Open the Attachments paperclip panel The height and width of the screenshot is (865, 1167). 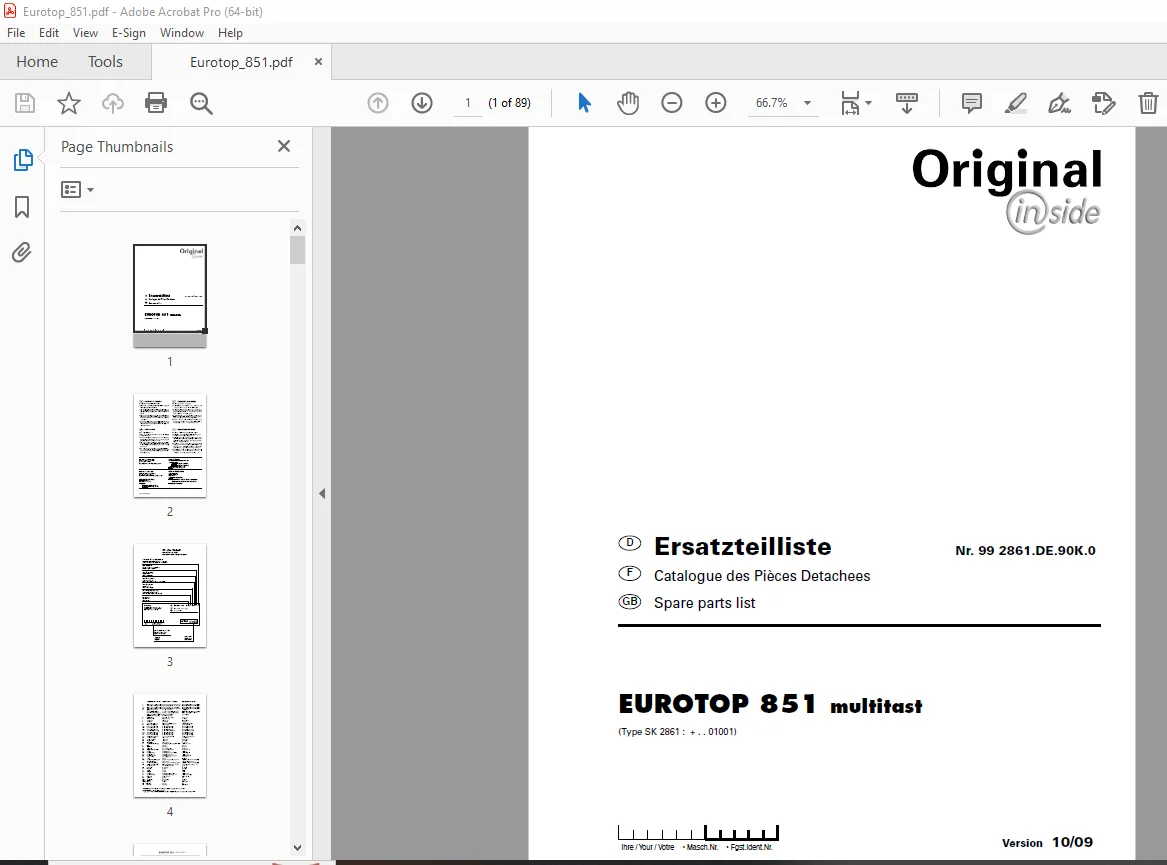[22, 252]
